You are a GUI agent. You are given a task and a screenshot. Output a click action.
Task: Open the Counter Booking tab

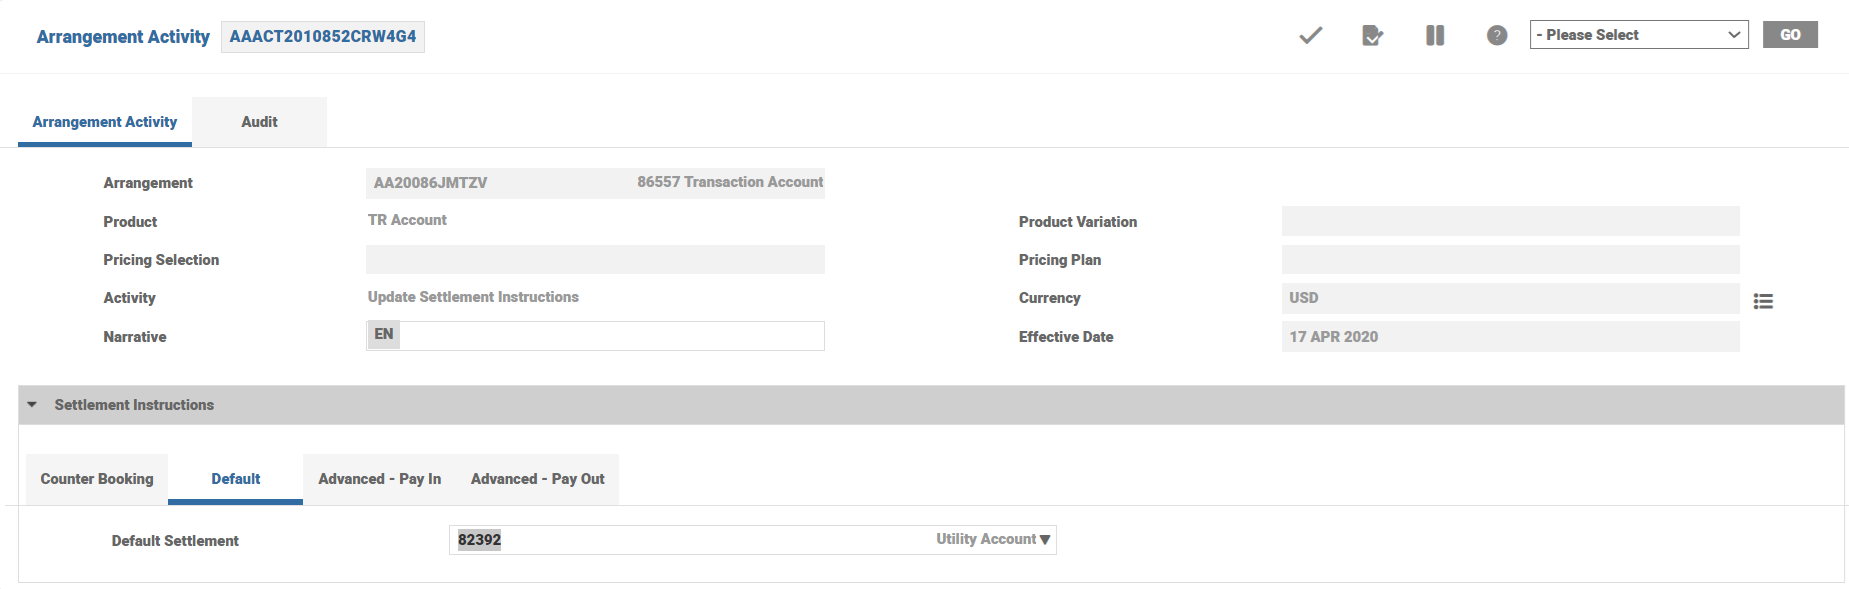(x=97, y=479)
